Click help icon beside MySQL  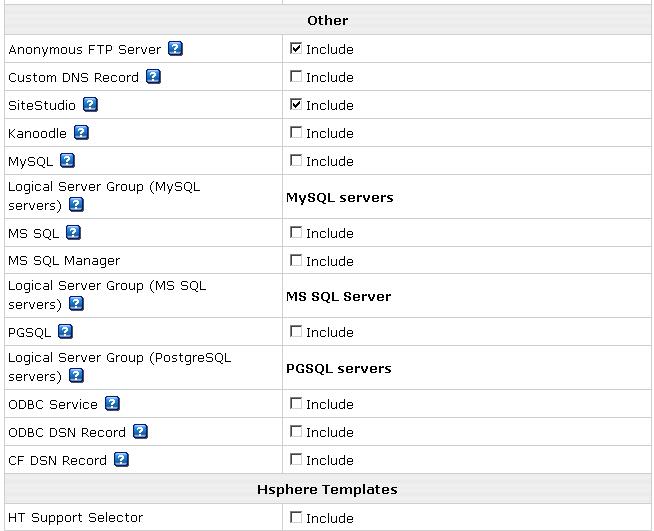[67, 160]
